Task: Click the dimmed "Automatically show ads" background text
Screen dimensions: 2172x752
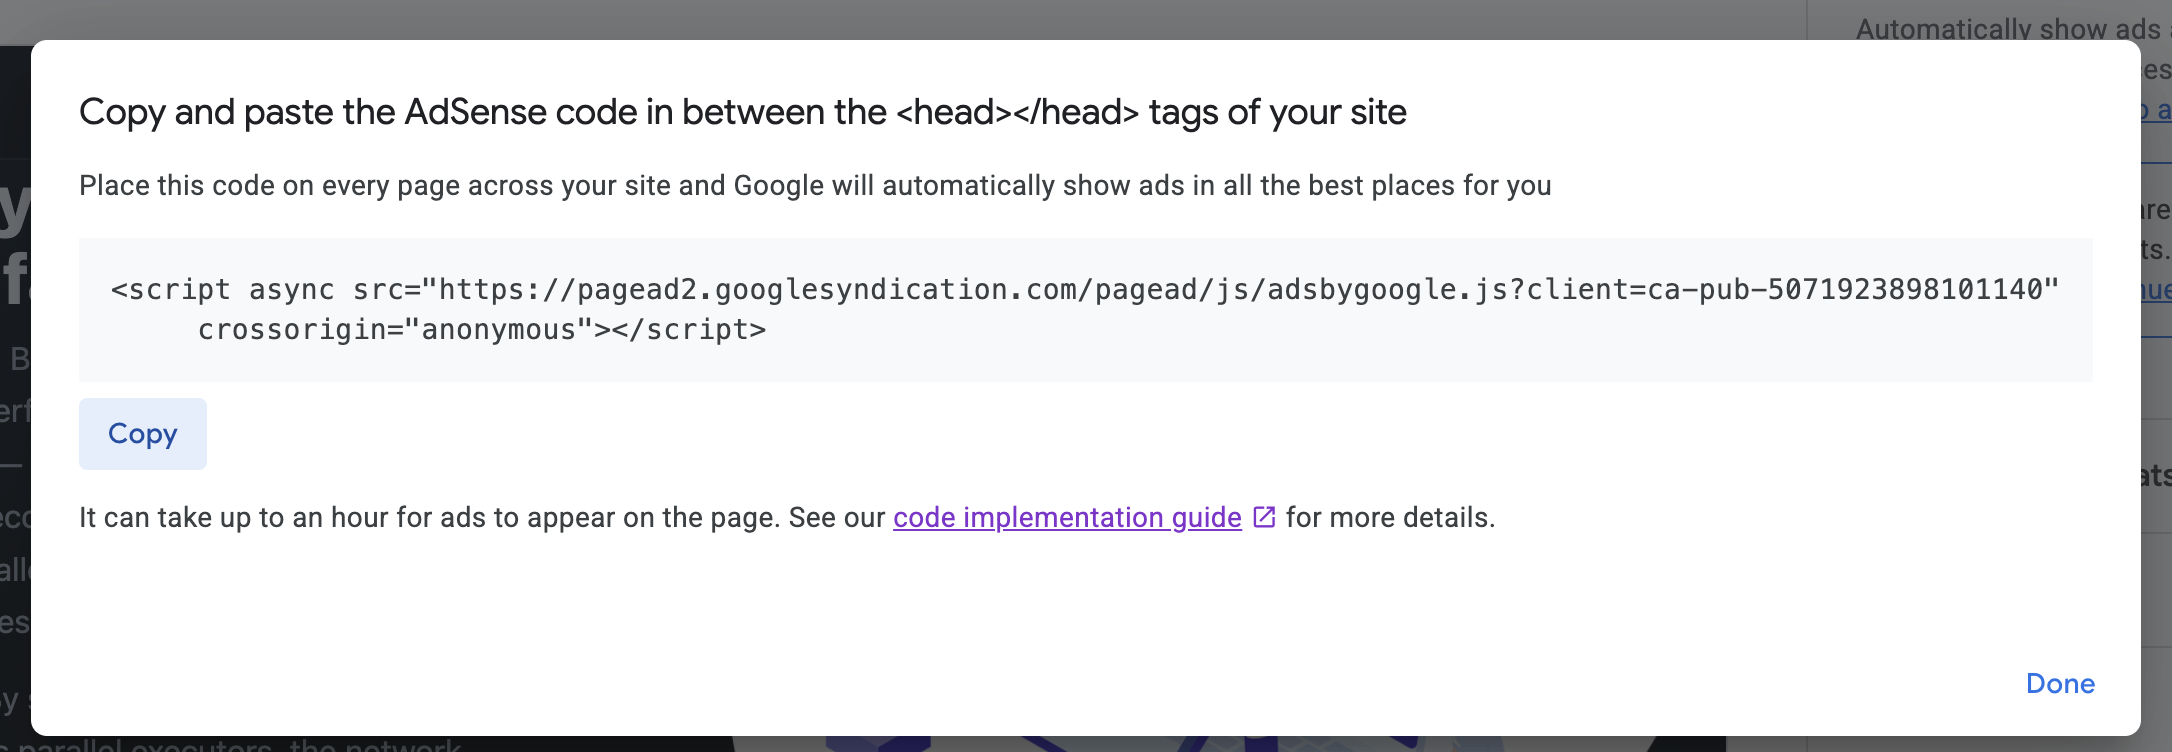Action: tap(2007, 28)
